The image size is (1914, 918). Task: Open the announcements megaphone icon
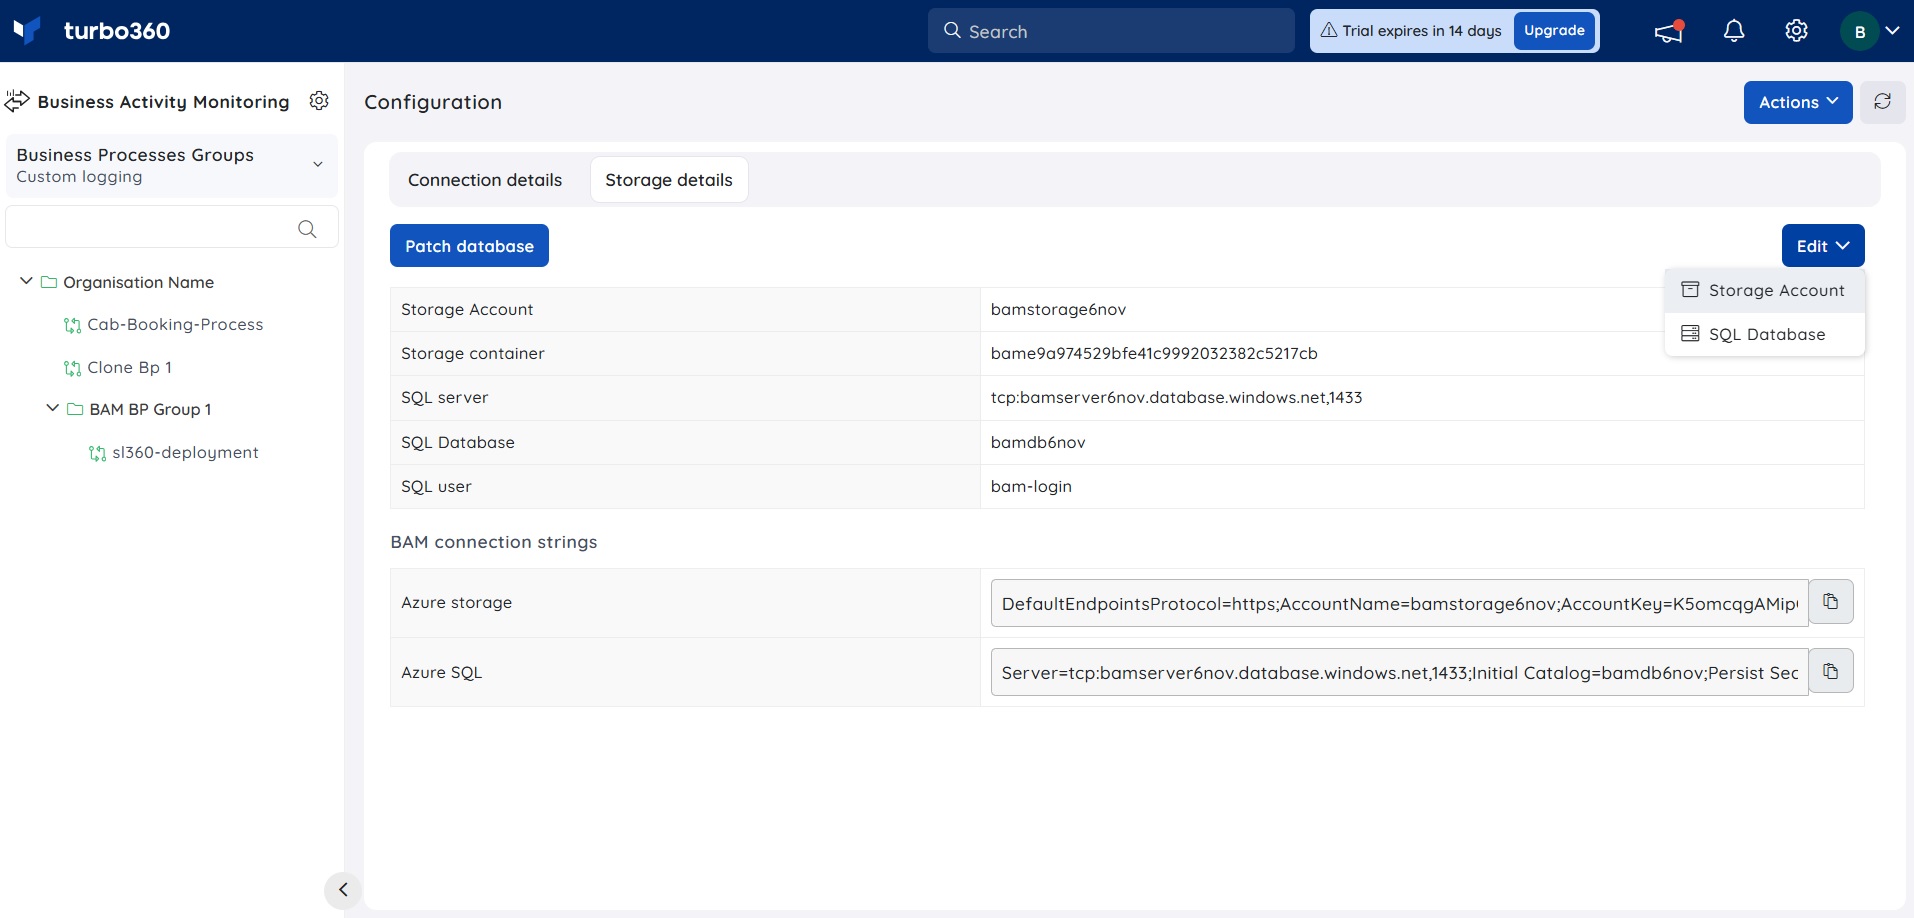click(x=1669, y=31)
